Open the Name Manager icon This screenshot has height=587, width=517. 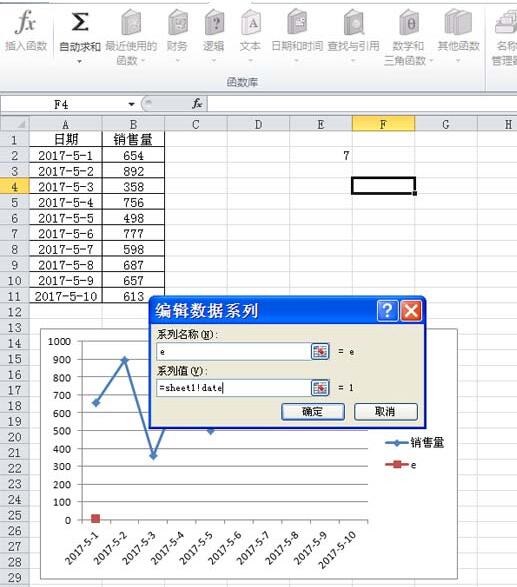[x=506, y=22]
